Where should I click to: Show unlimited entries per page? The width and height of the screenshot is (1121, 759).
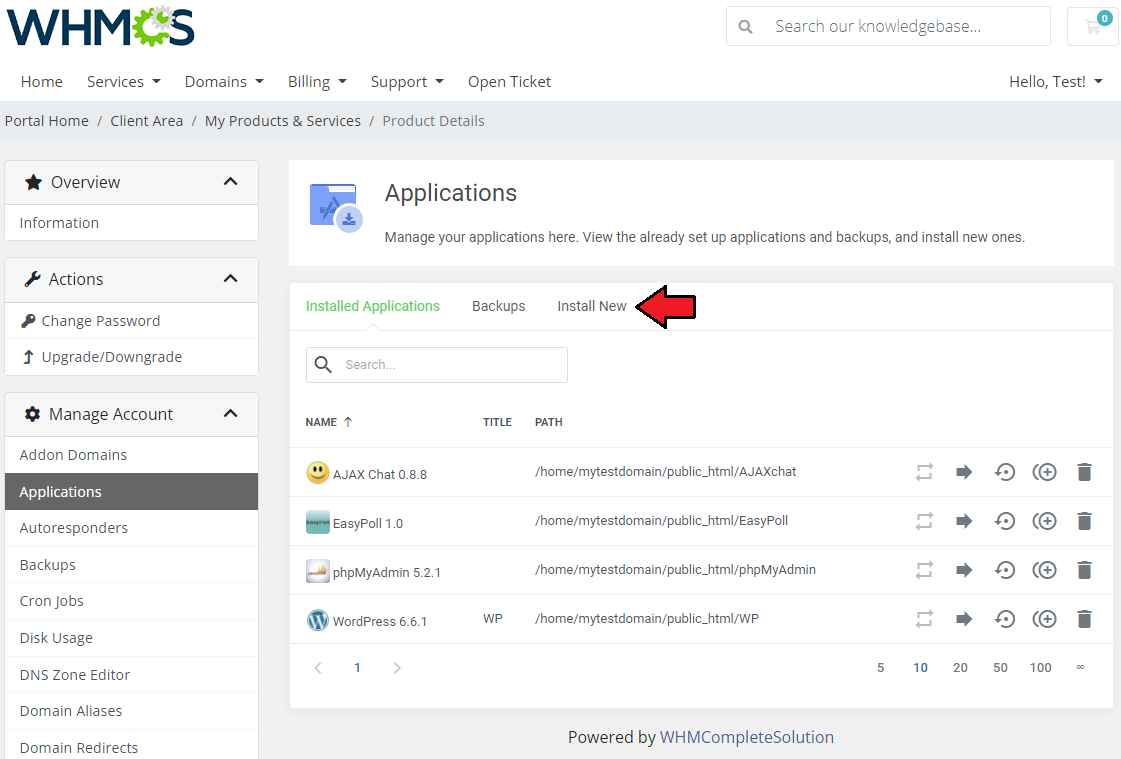click(1080, 667)
